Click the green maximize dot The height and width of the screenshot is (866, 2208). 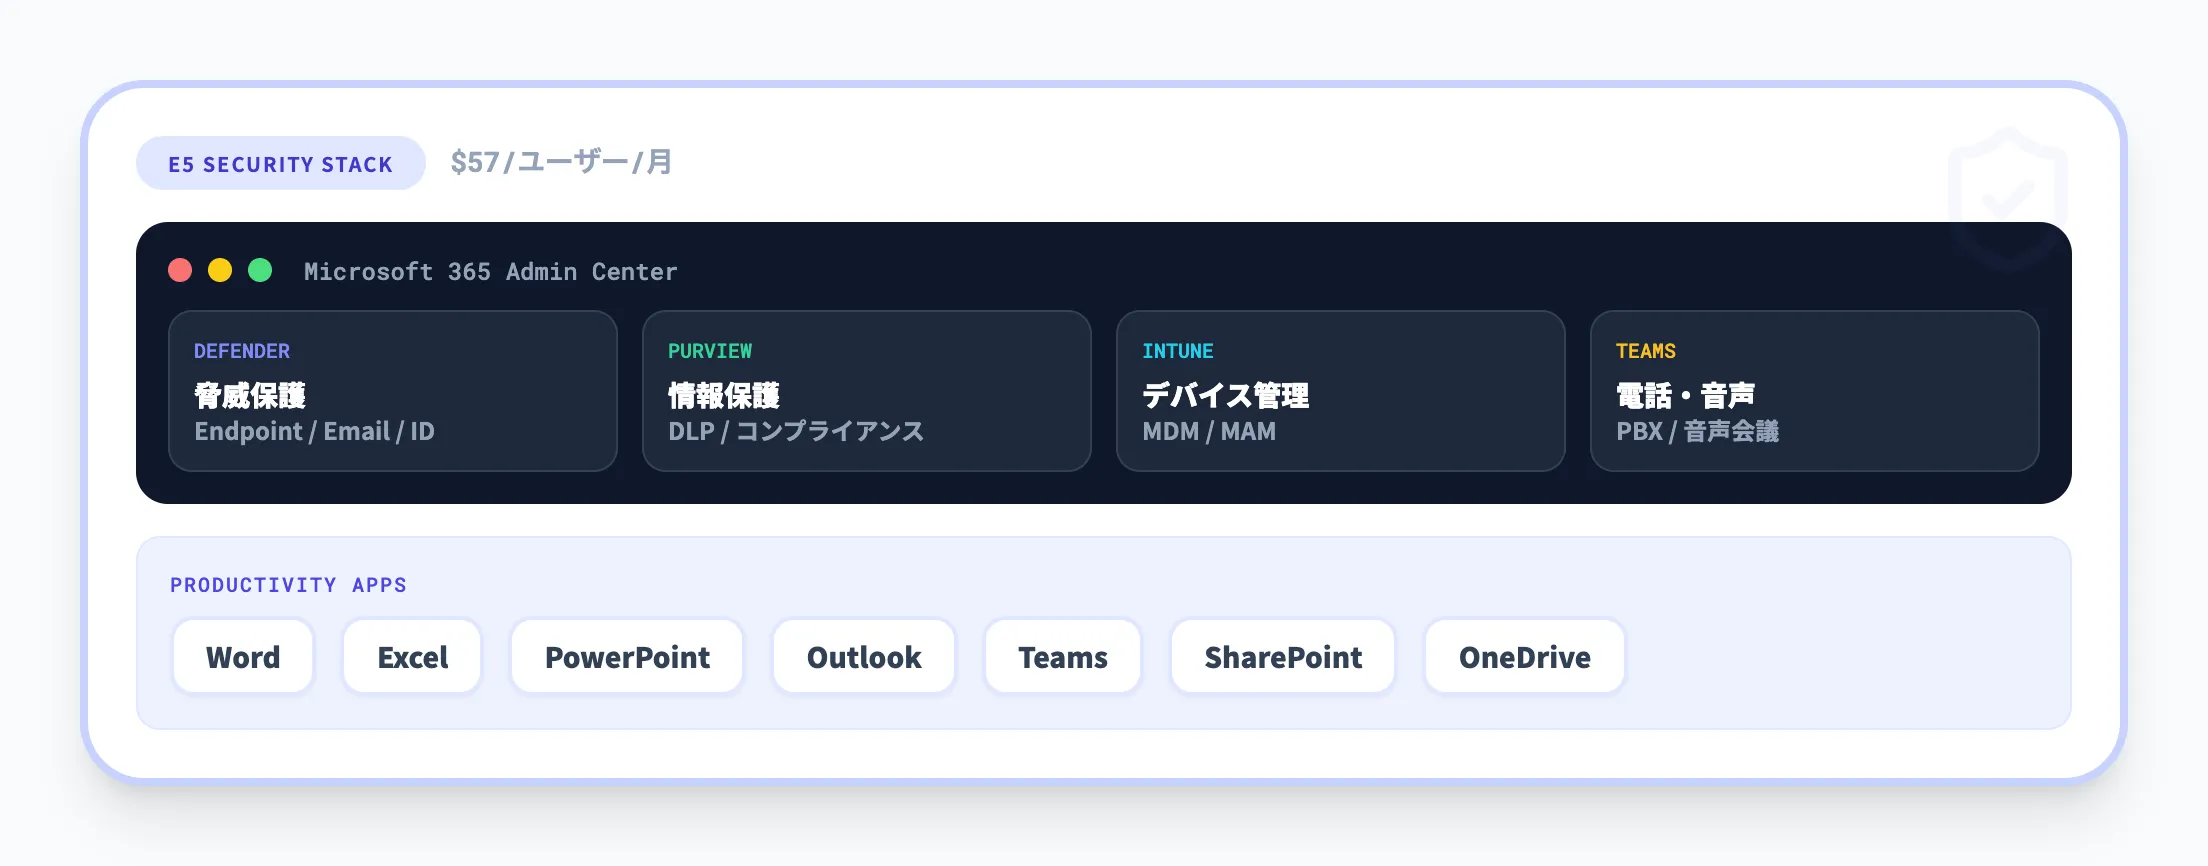click(260, 271)
